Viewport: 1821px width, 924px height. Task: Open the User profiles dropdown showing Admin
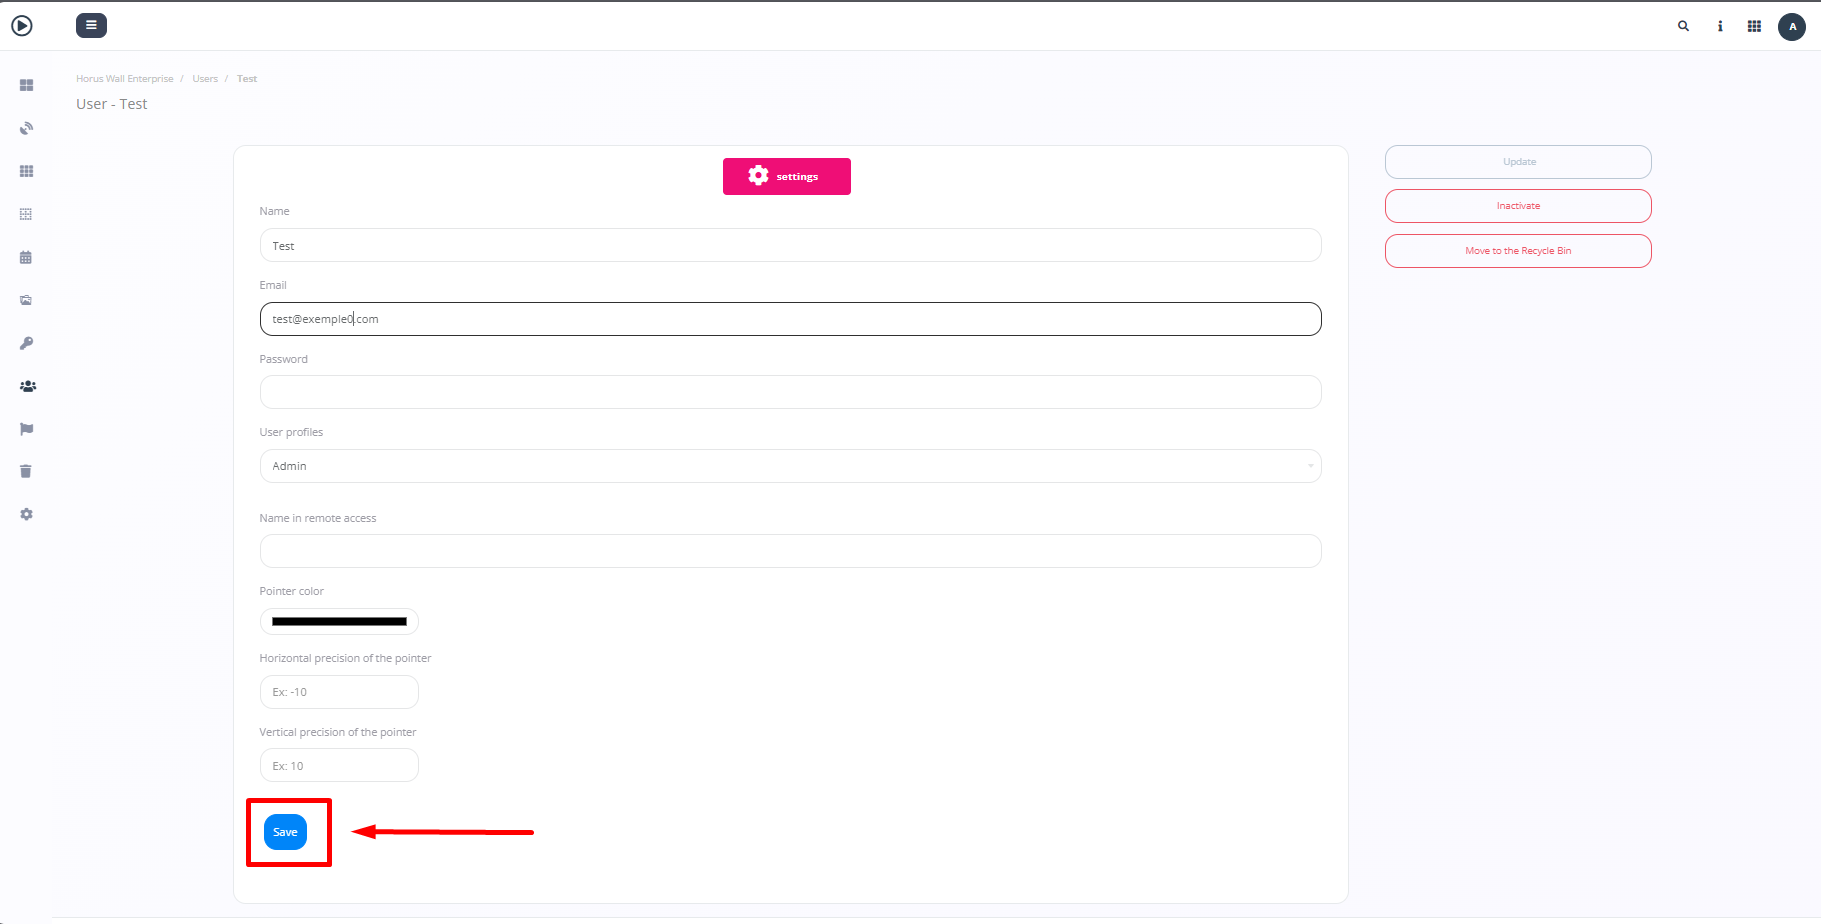coord(790,466)
